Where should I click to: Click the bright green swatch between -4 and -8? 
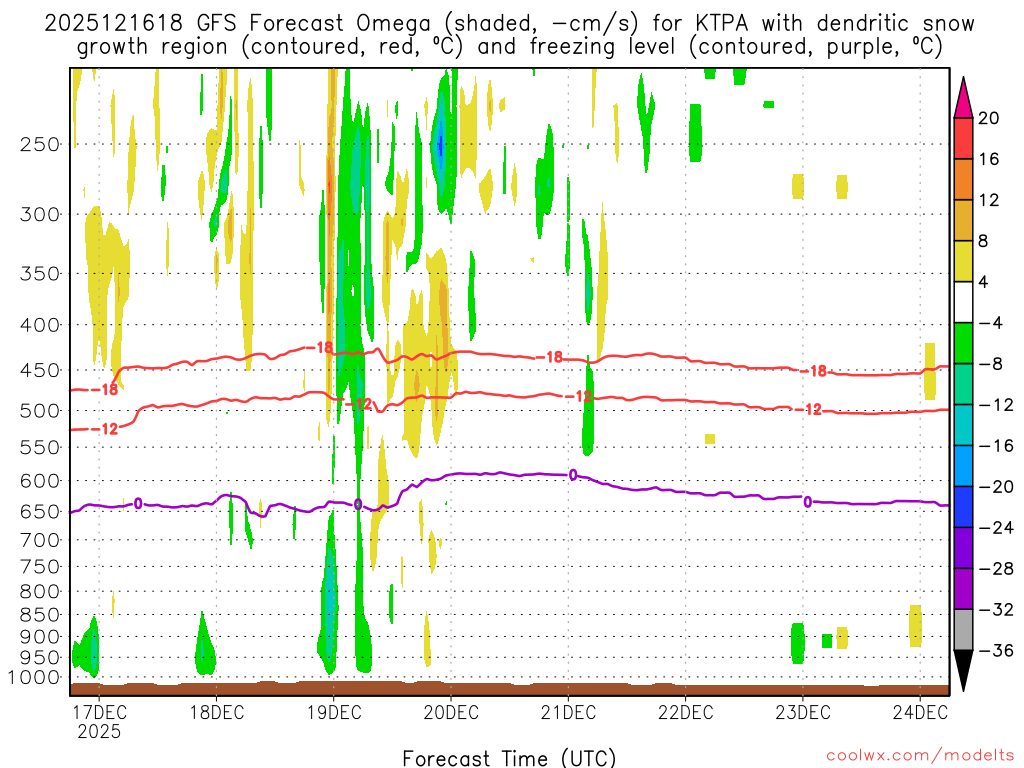coord(963,344)
